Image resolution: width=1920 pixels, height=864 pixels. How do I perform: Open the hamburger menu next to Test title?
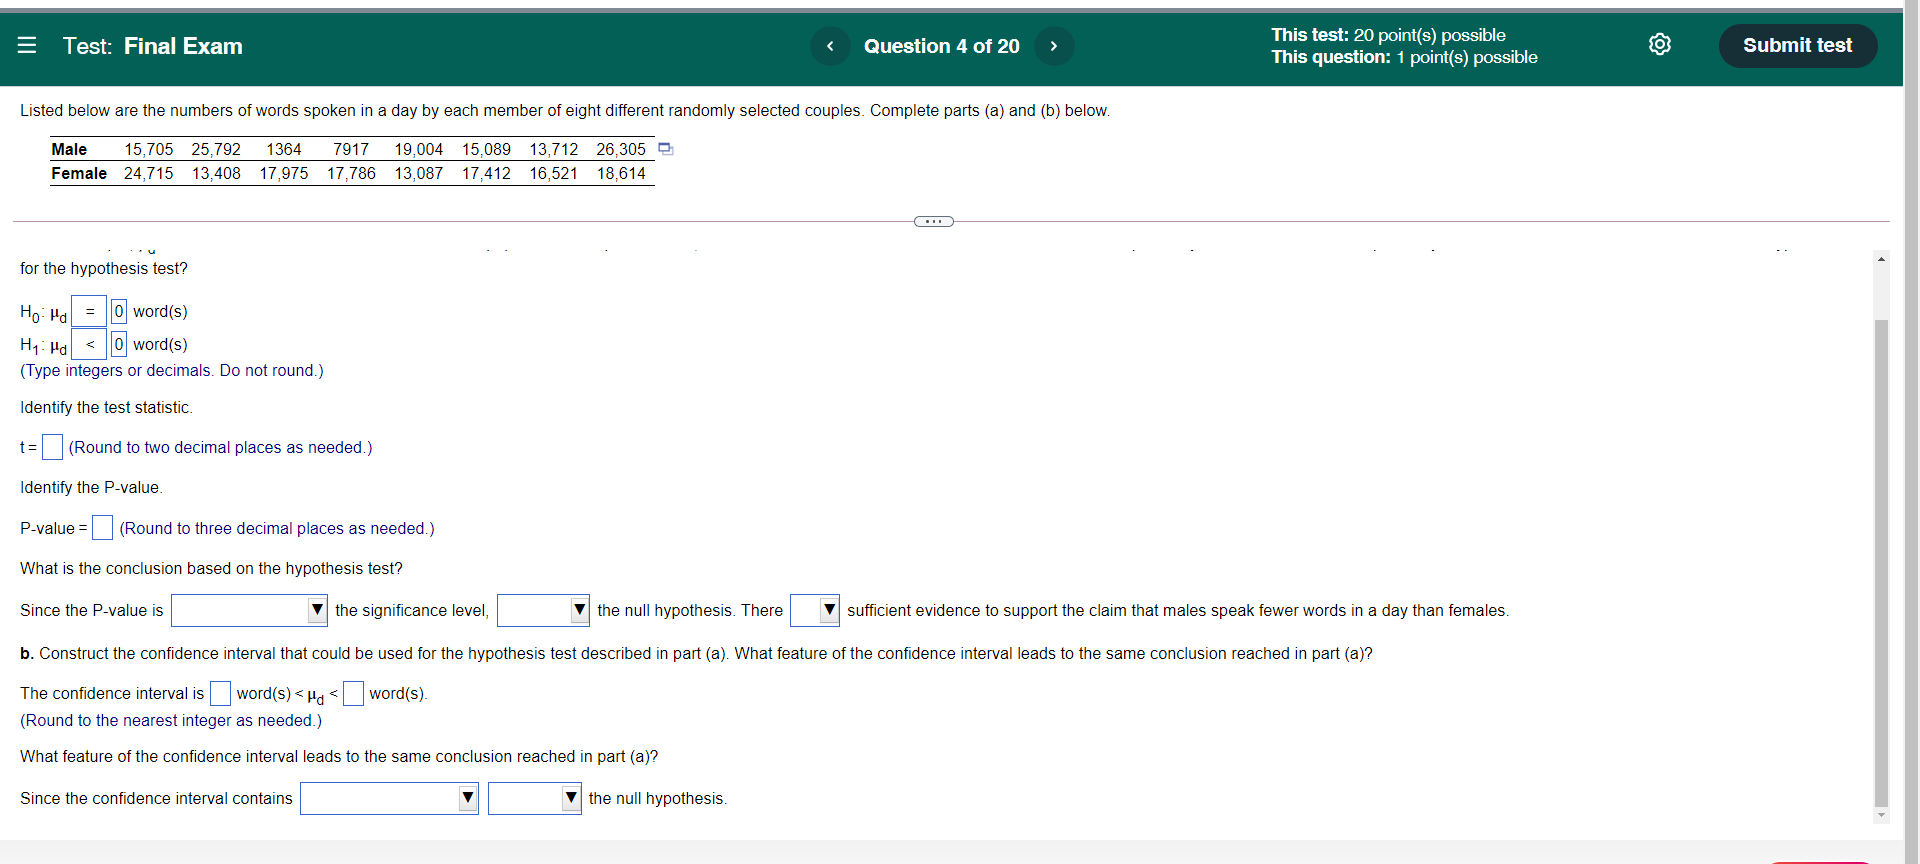[27, 45]
